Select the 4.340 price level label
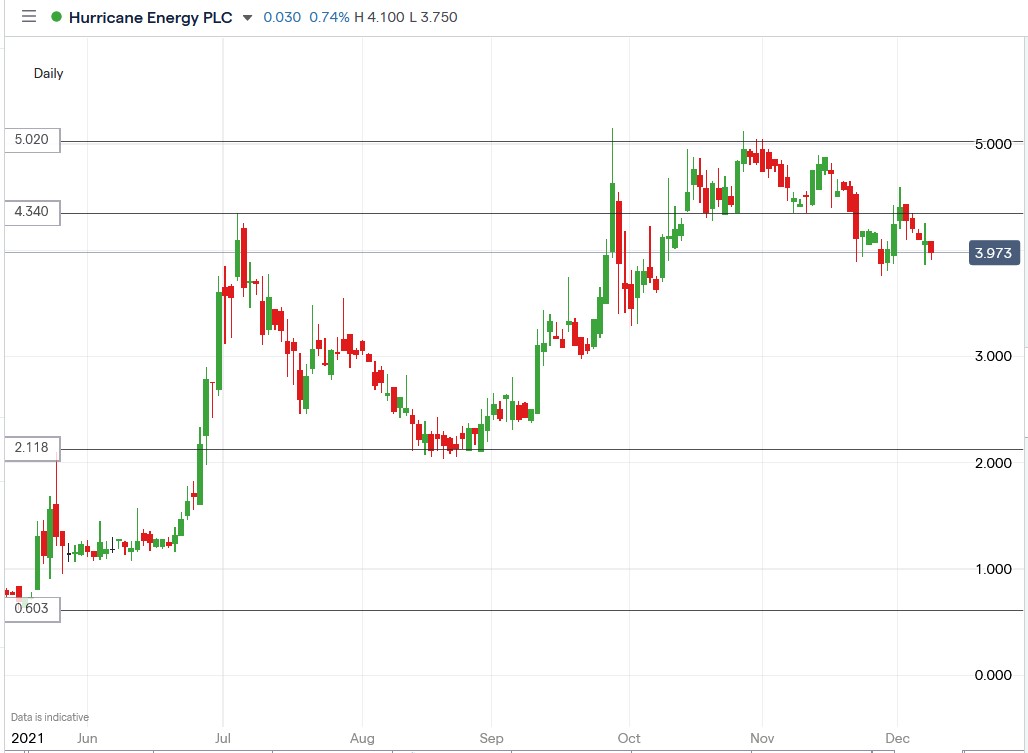1028x753 pixels. (32, 212)
